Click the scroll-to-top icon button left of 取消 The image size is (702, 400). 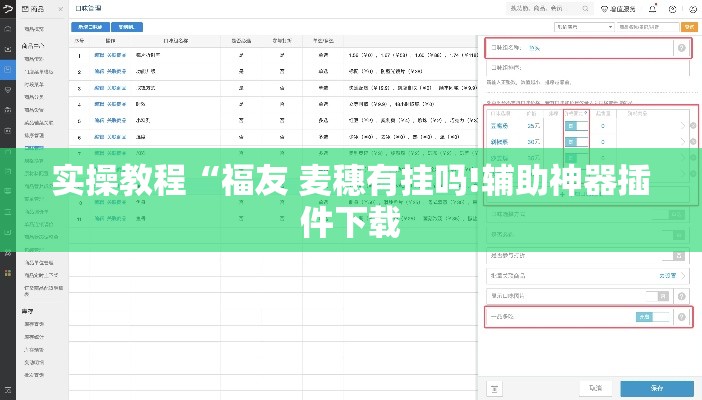[x=494, y=388]
